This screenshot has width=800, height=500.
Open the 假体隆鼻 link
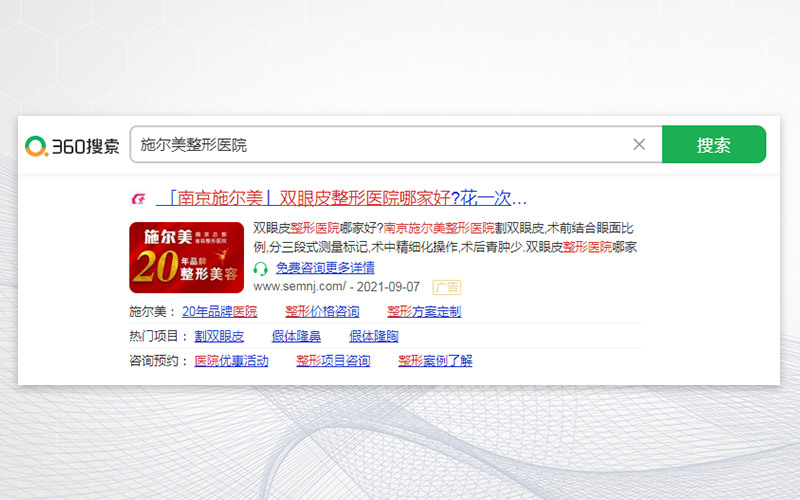point(296,336)
